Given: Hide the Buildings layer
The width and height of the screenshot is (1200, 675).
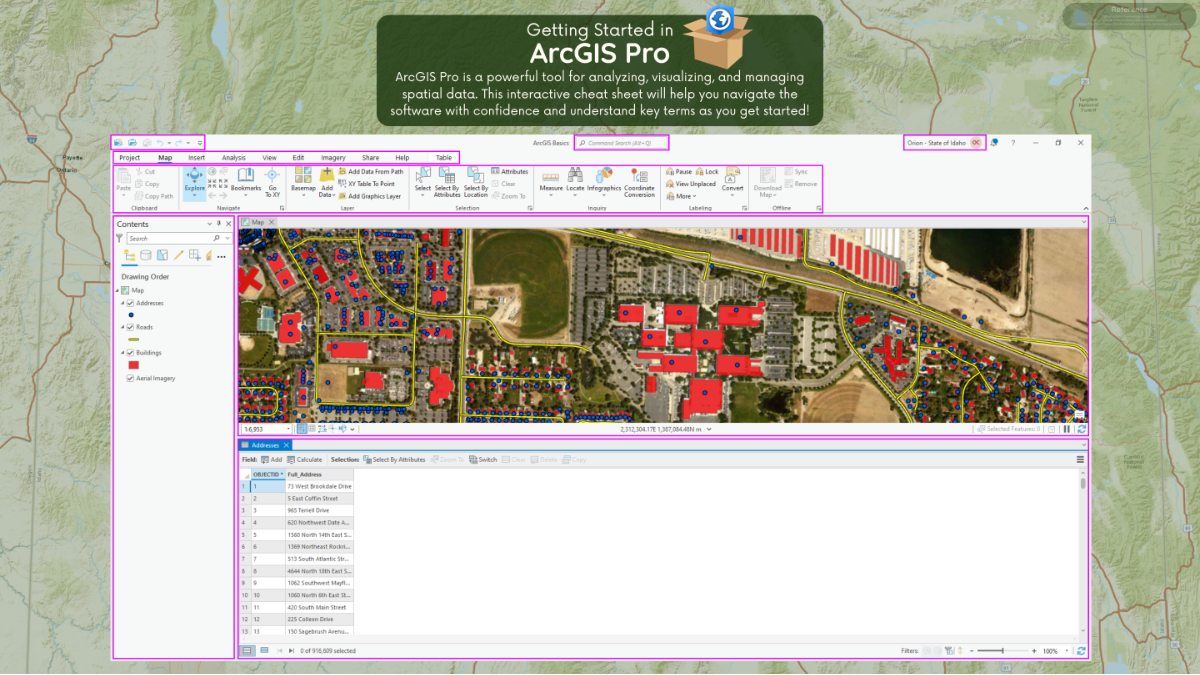Looking at the screenshot, I should click(130, 353).
